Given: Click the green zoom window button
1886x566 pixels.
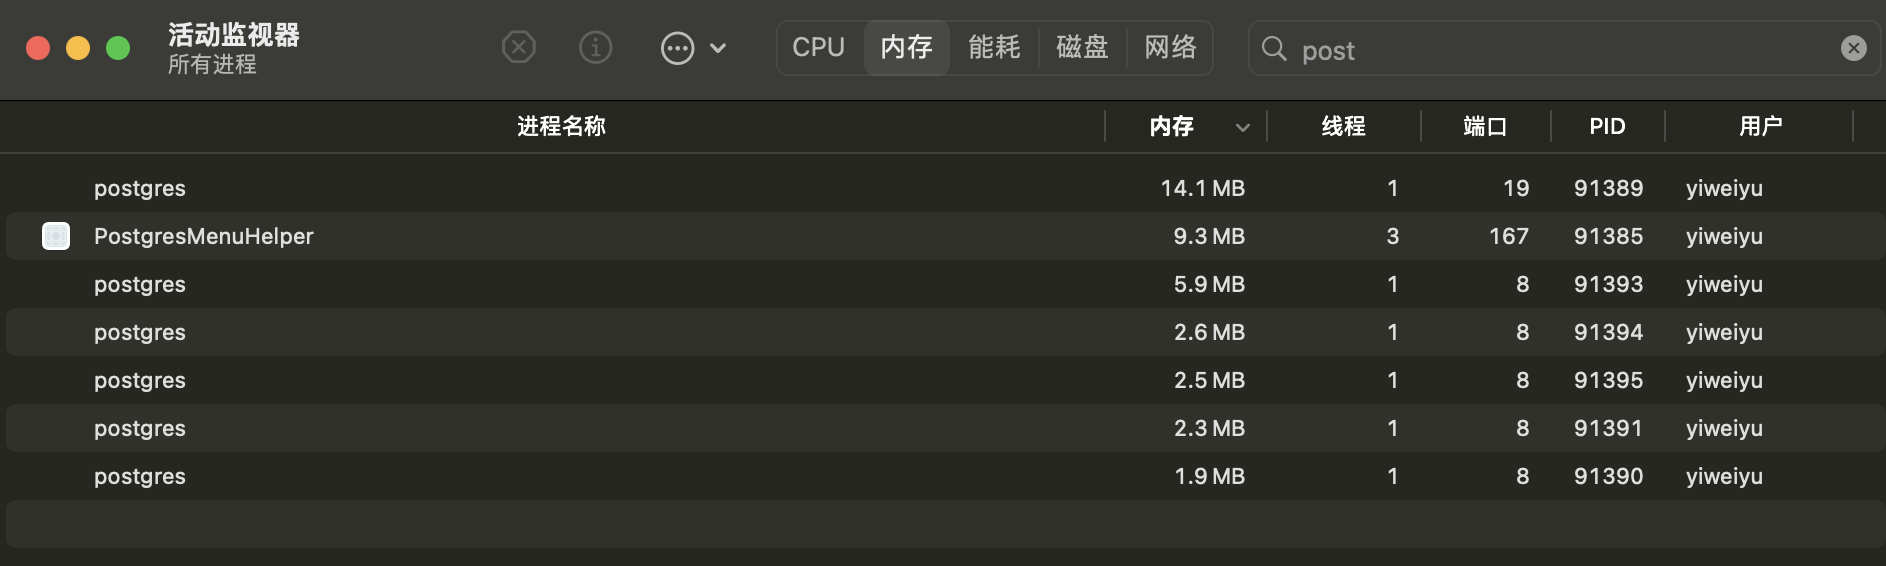Looking at the screenshot, I should point(118,48).
